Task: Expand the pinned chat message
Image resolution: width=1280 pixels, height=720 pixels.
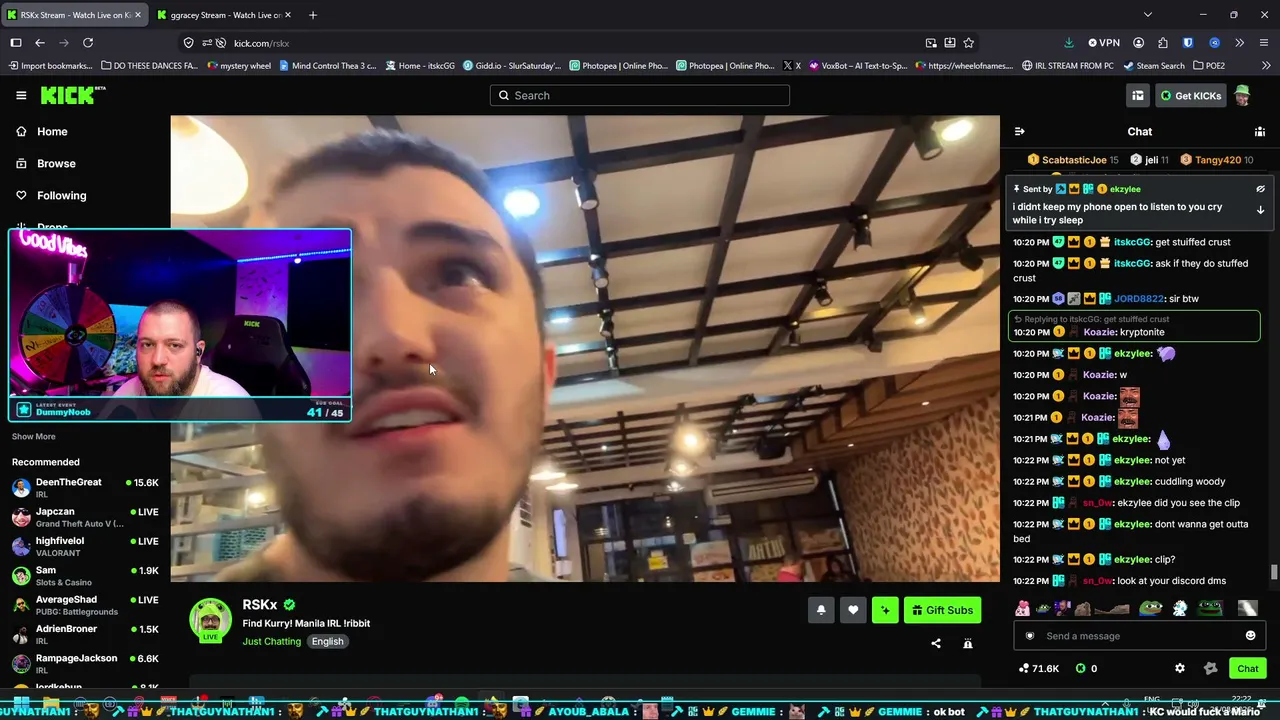Action: (x=1260, y=210)
